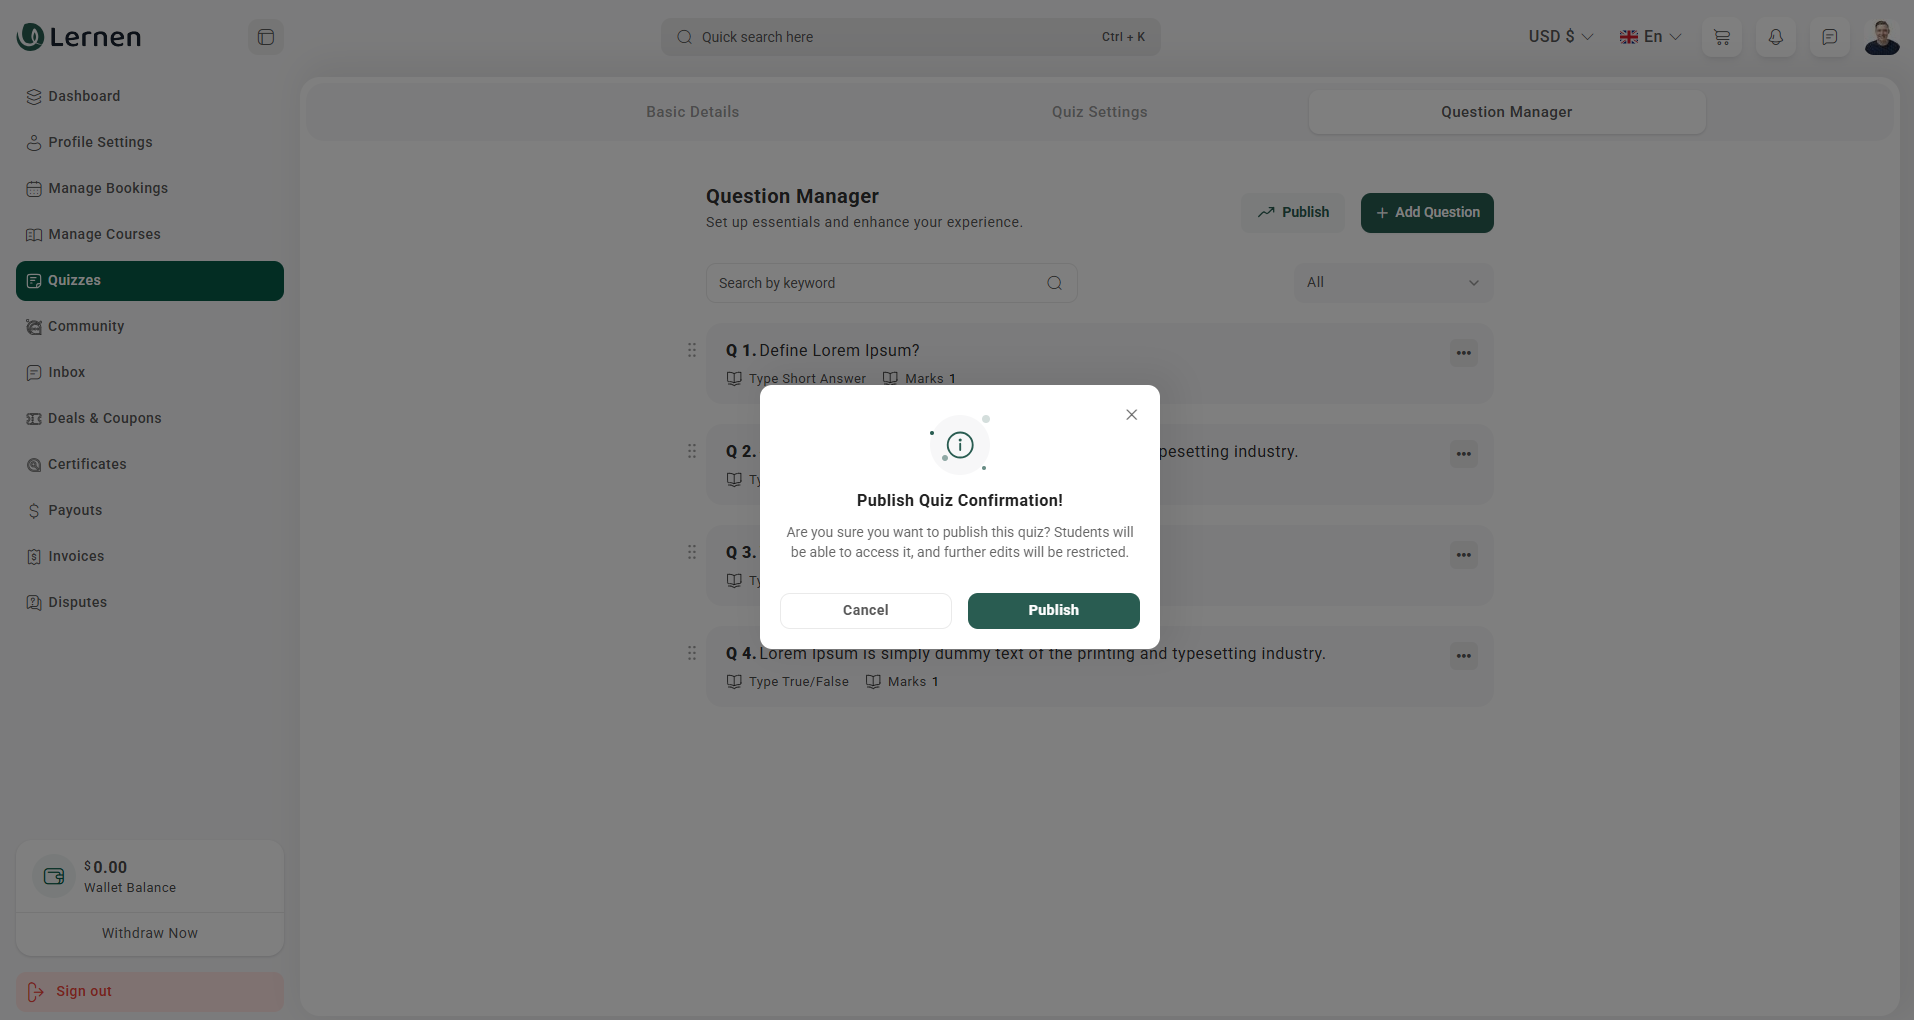Screen dimensions: 1914x1020
Task: Expand the USD currency dropdown
Action: tap(1560, 37)
